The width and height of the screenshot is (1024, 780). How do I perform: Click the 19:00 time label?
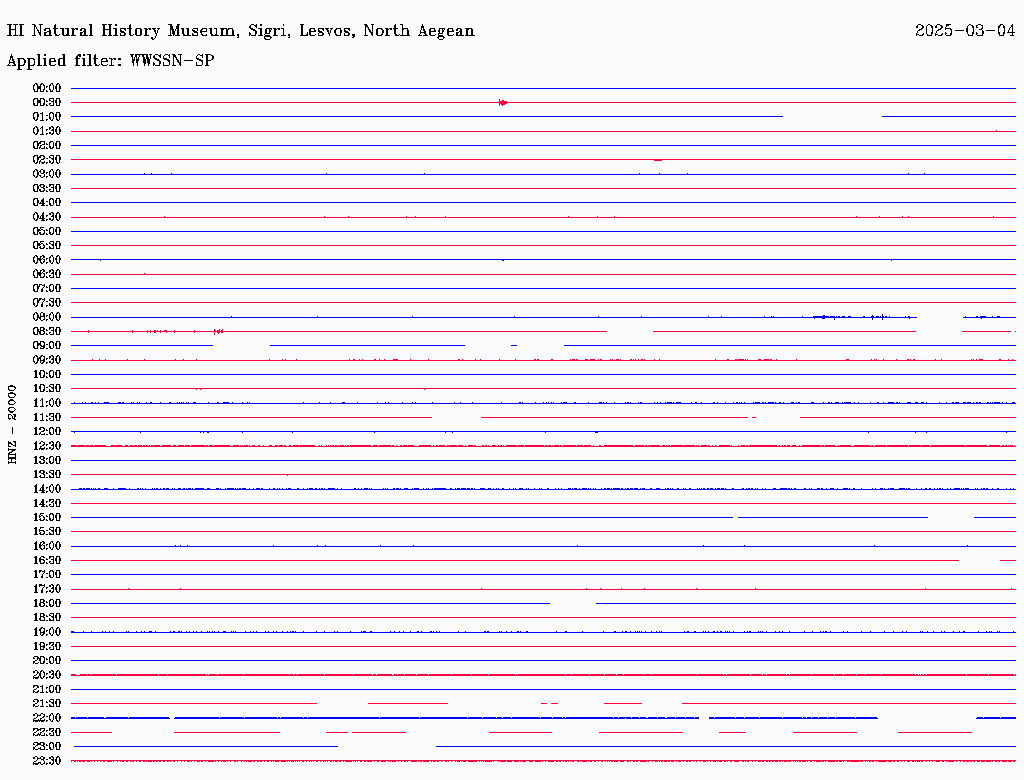click(46, 632)
